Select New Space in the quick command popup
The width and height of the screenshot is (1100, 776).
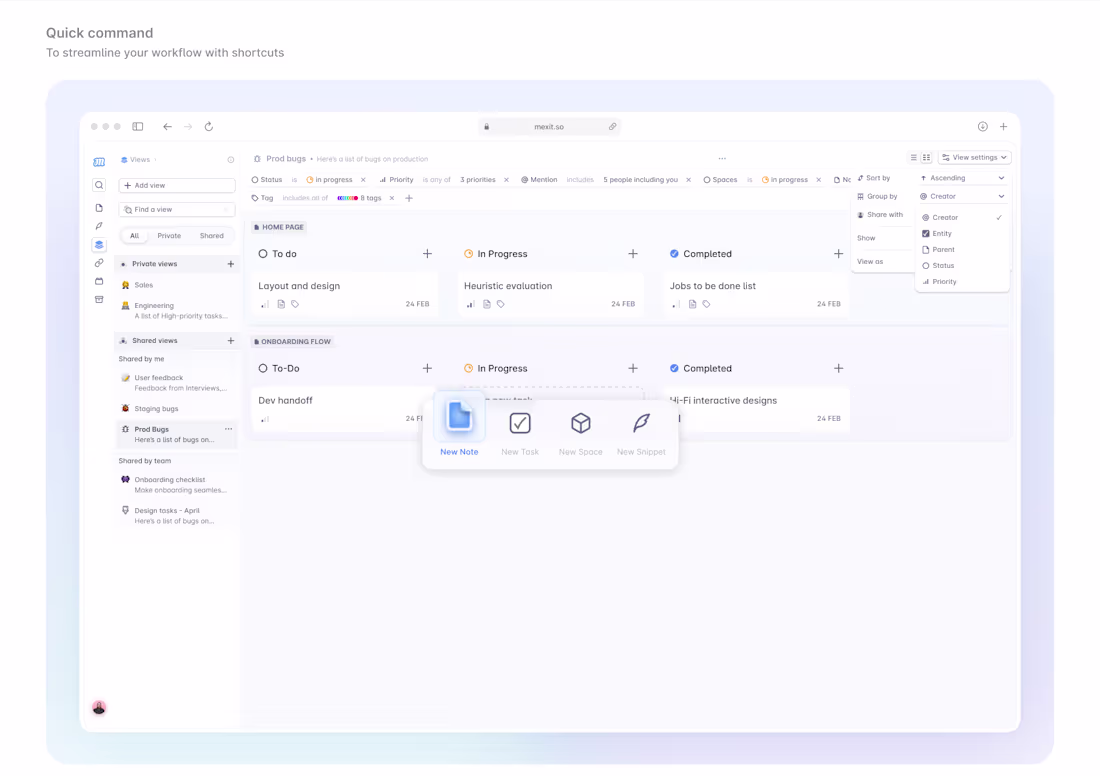580,422
